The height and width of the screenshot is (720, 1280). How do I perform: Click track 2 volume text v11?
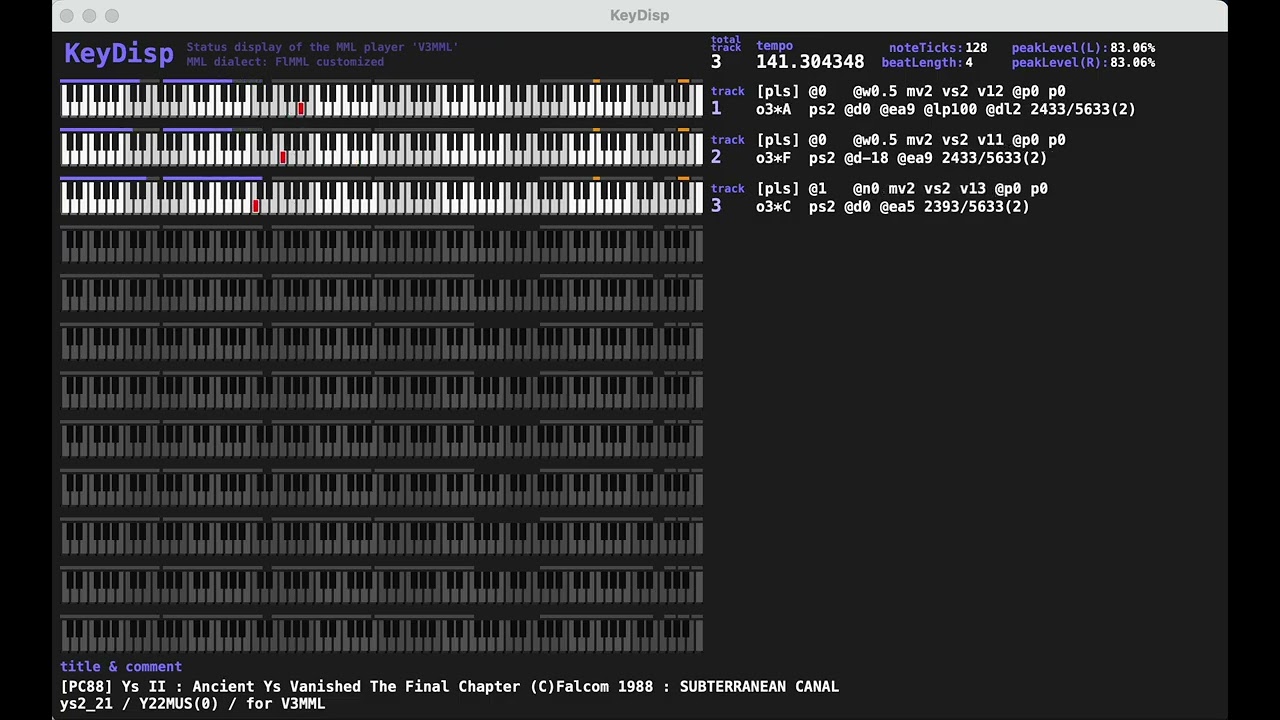(989, 140)
